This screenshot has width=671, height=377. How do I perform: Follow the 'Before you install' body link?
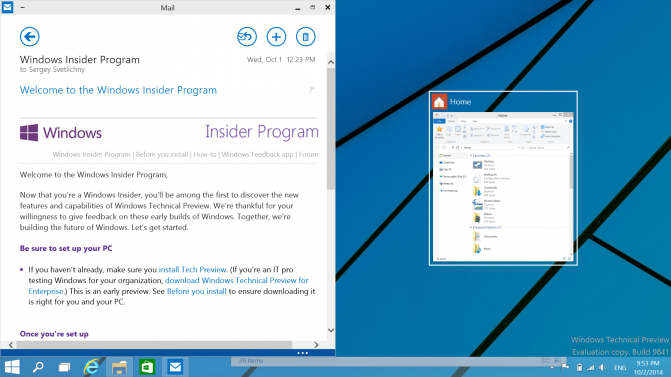click(196, 291)
